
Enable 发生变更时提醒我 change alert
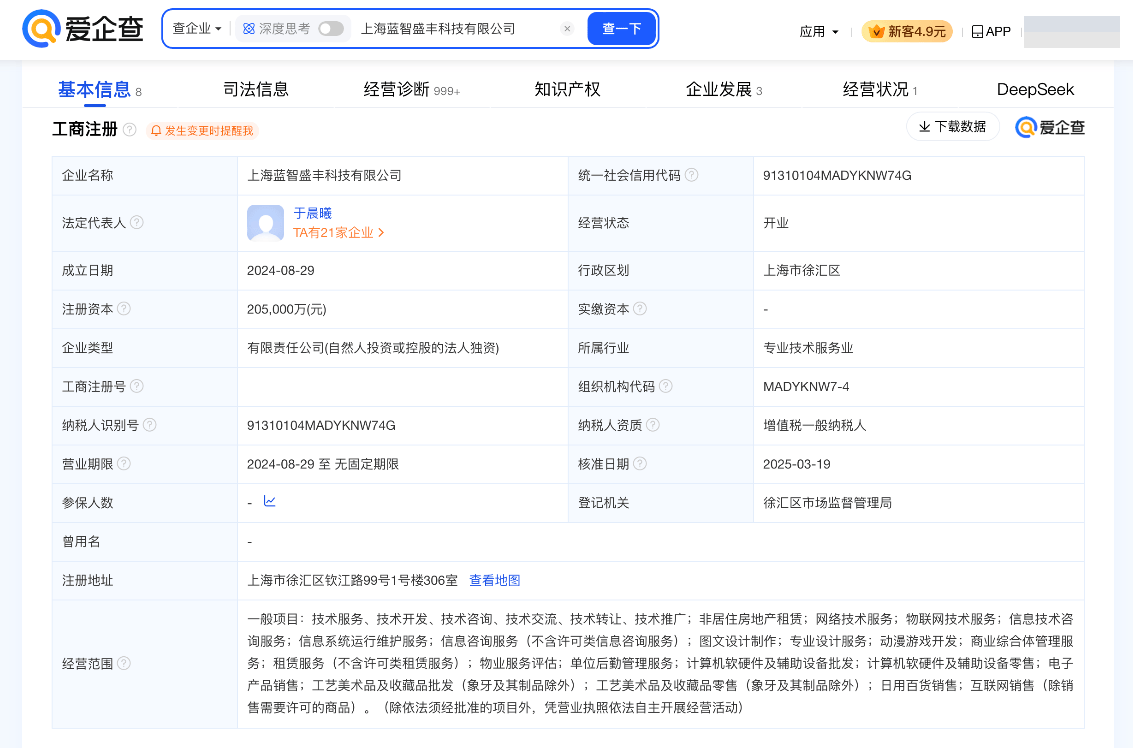click(x=202, y=131)
